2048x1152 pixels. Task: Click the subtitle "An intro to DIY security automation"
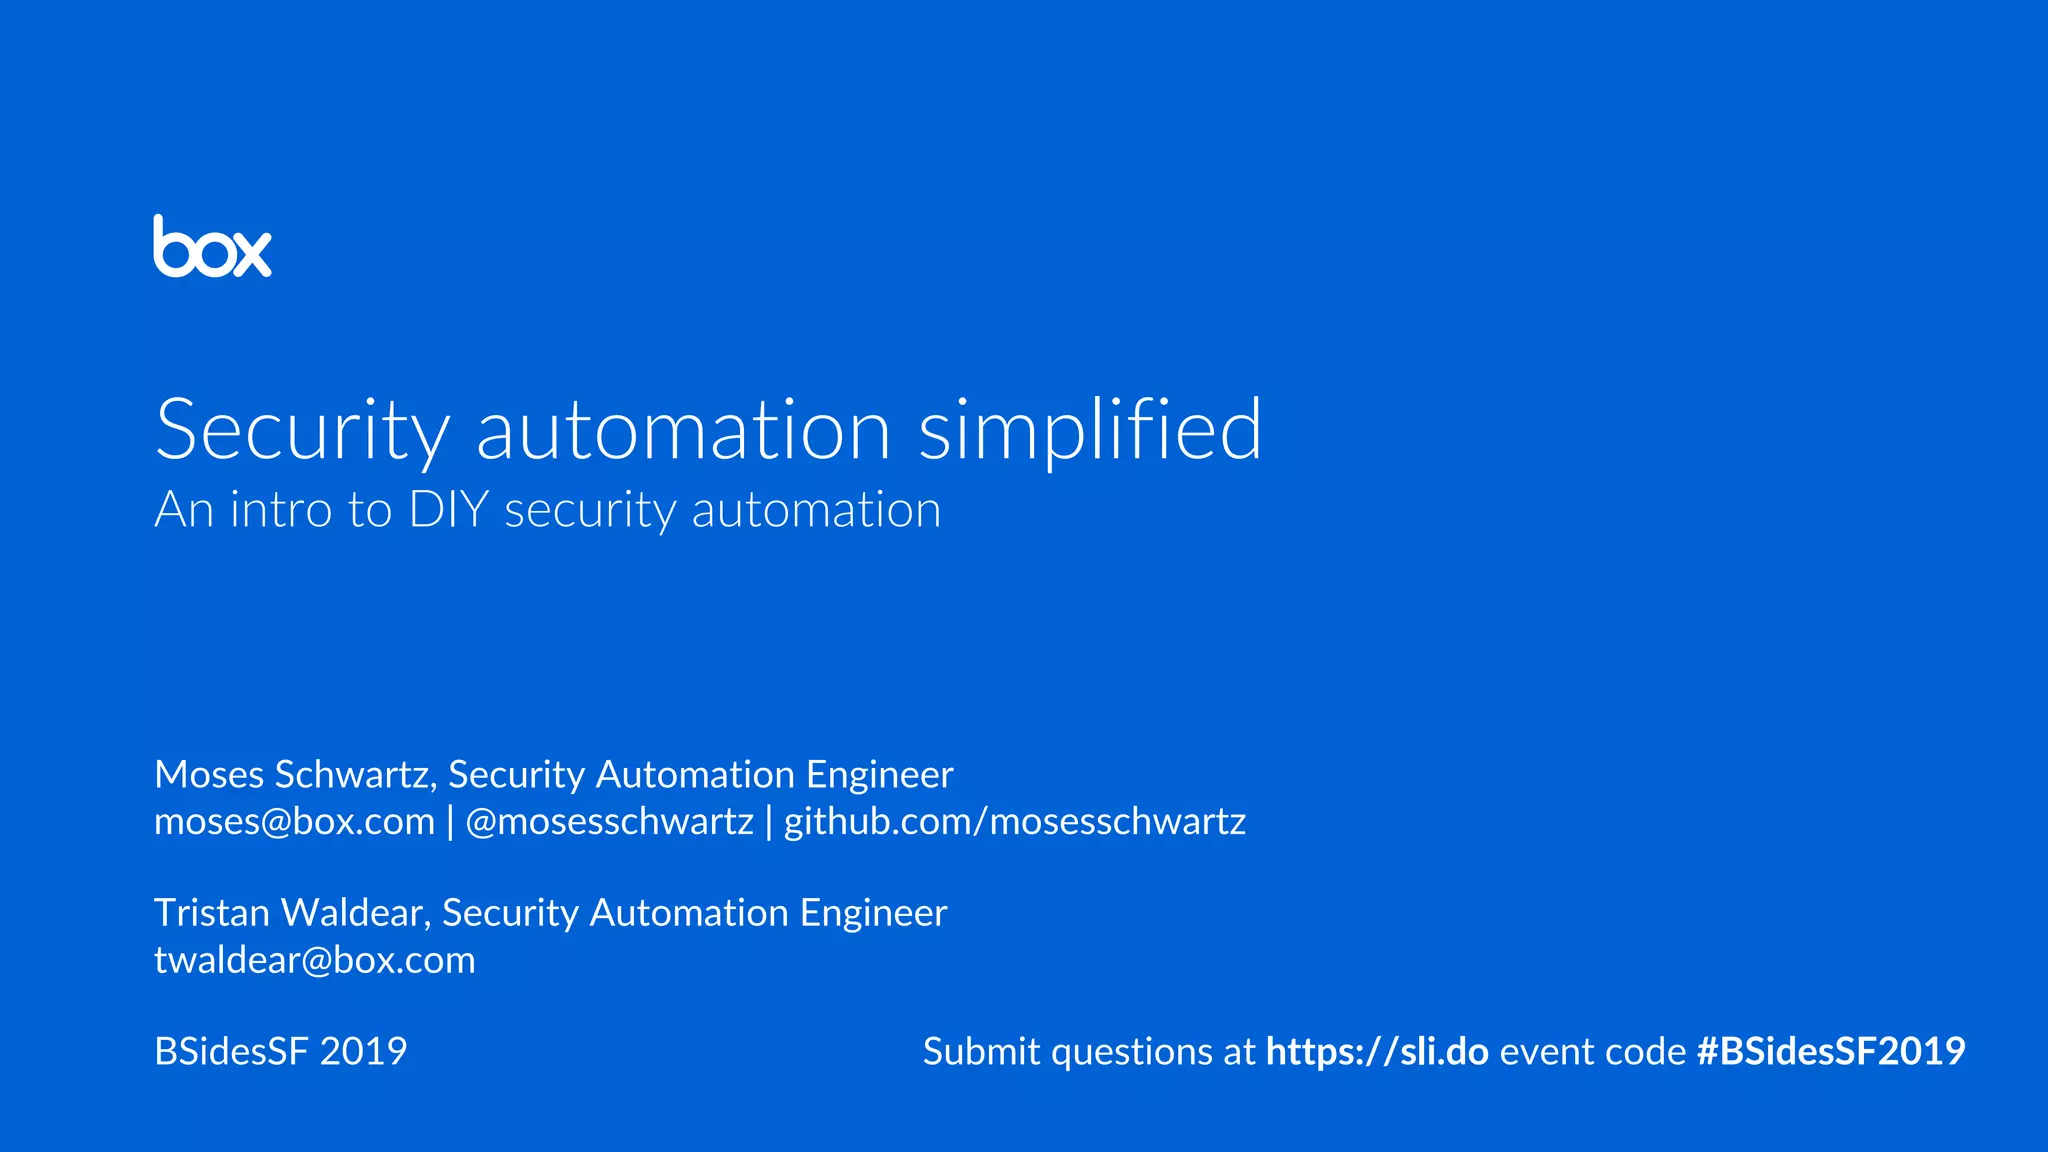click(x=548, y=510)
